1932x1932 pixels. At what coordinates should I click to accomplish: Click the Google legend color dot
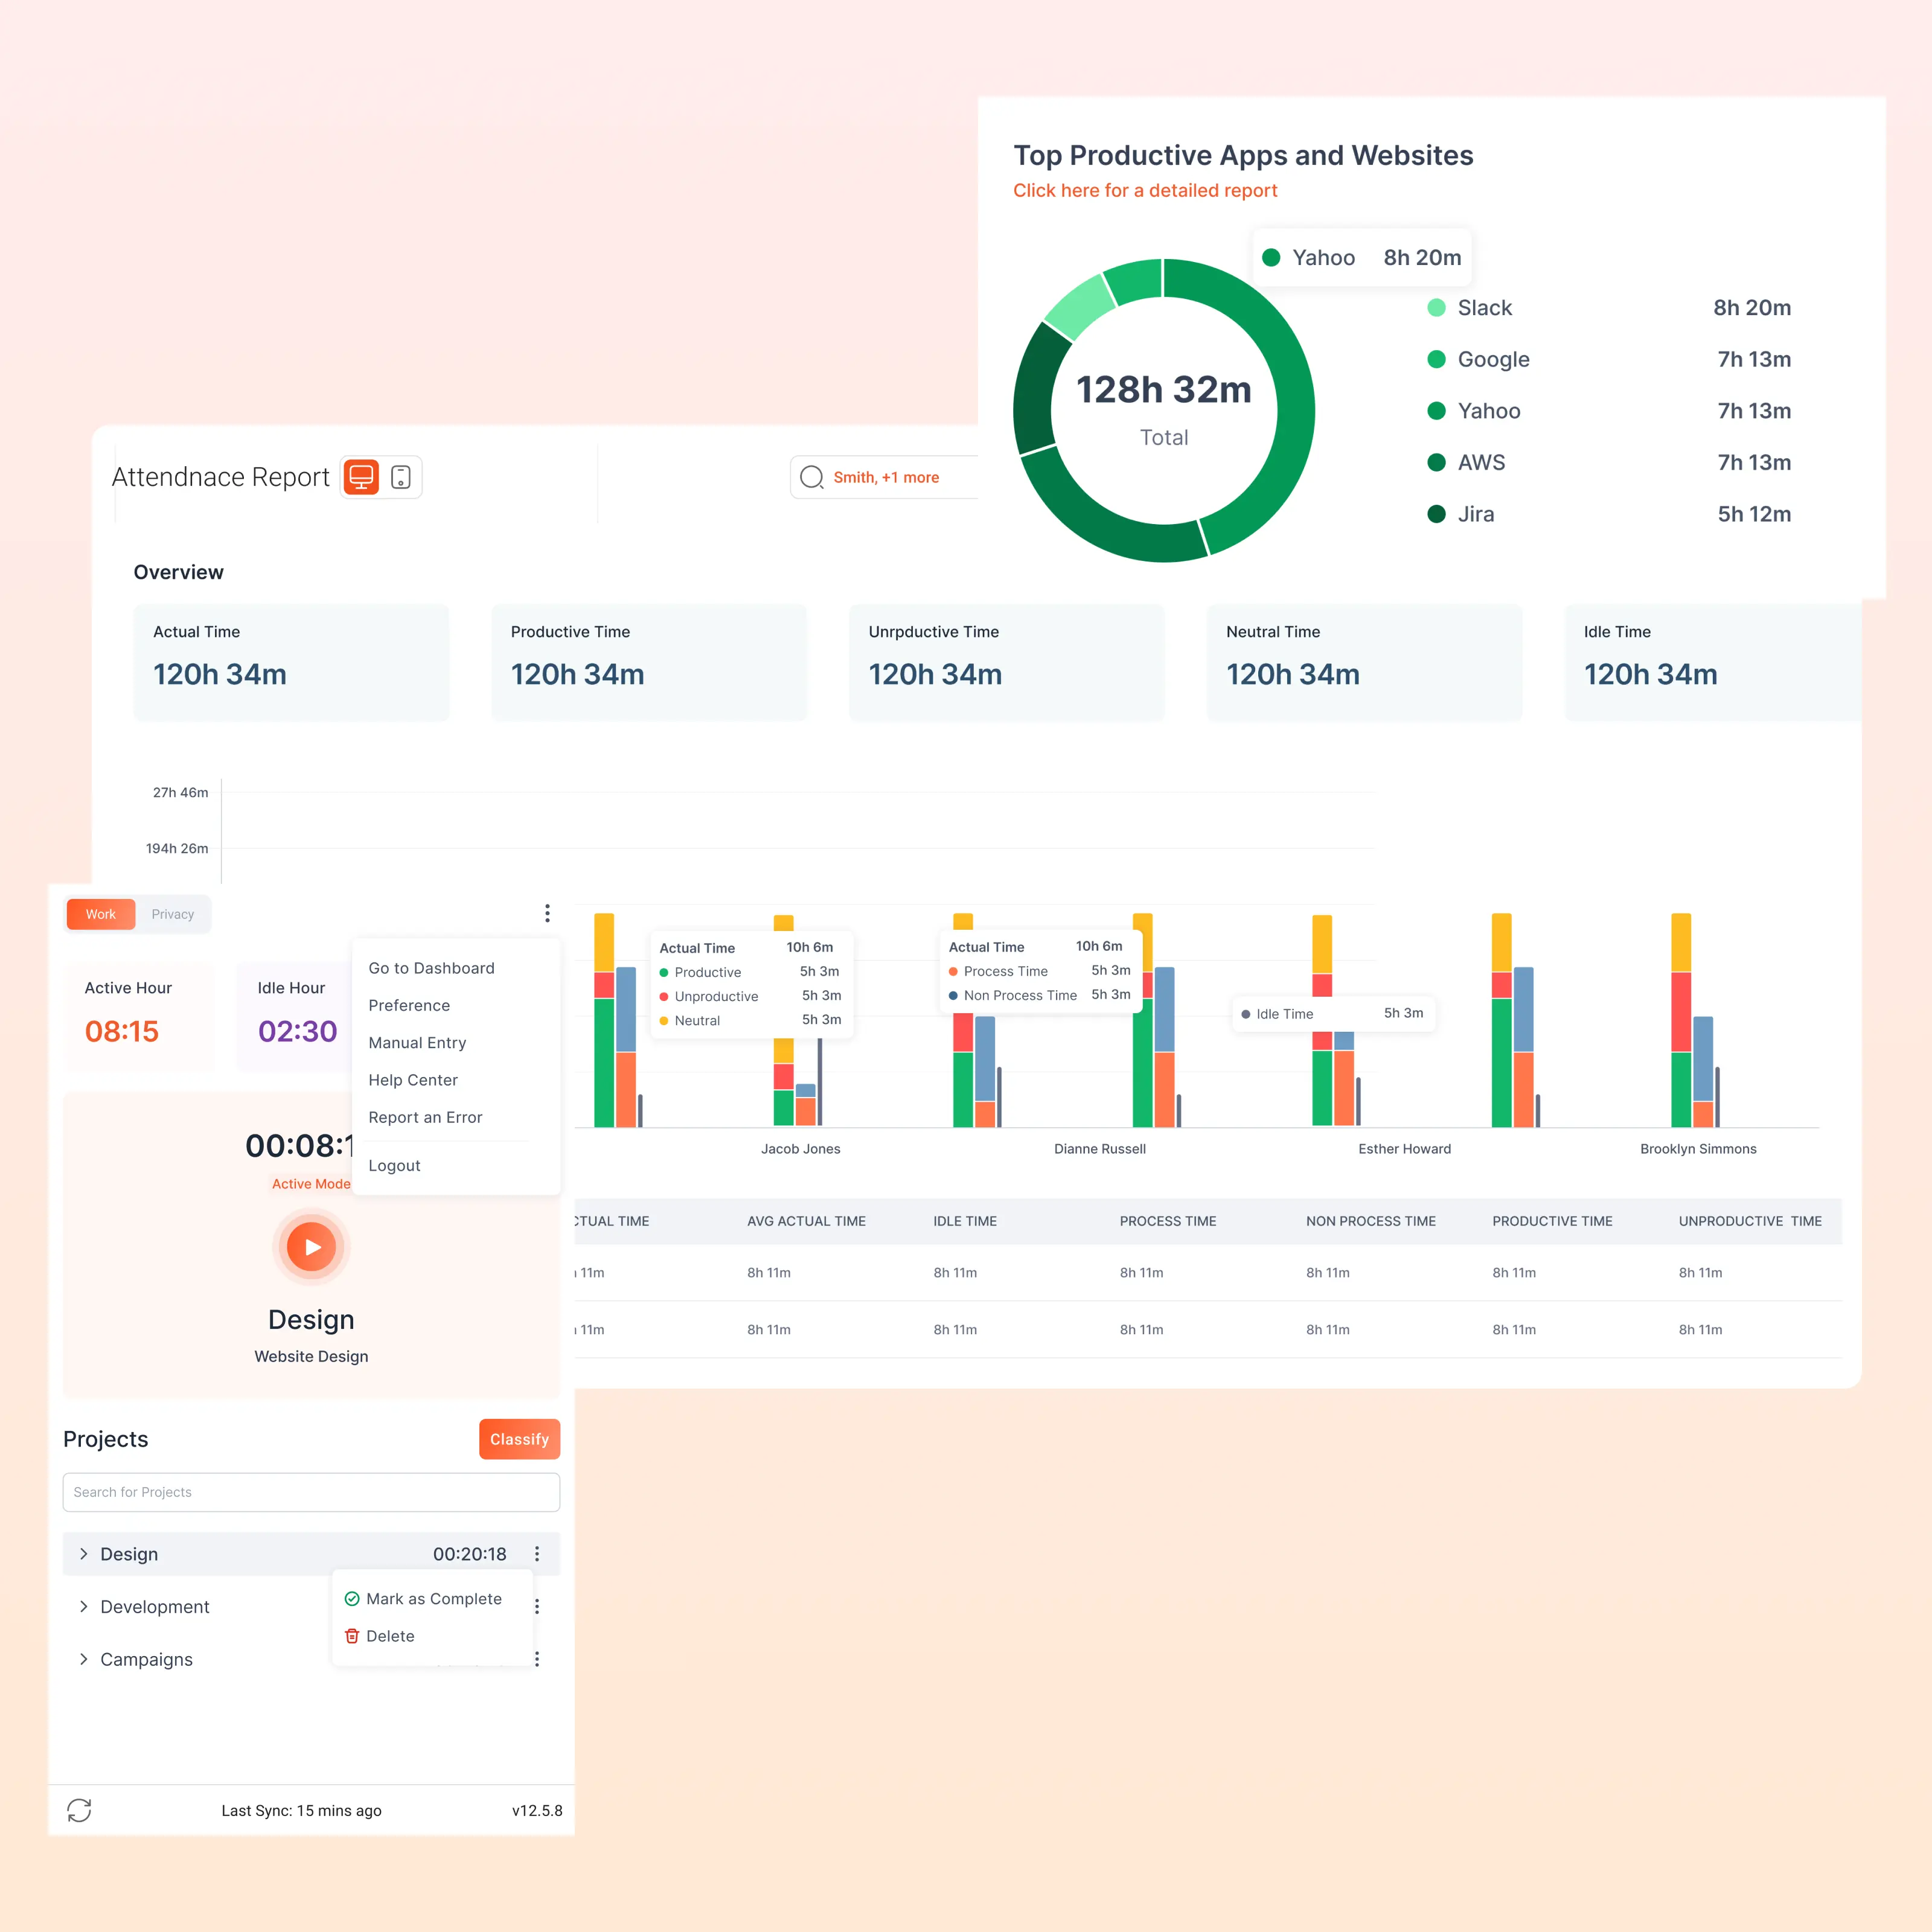[x=1436, y=359]
